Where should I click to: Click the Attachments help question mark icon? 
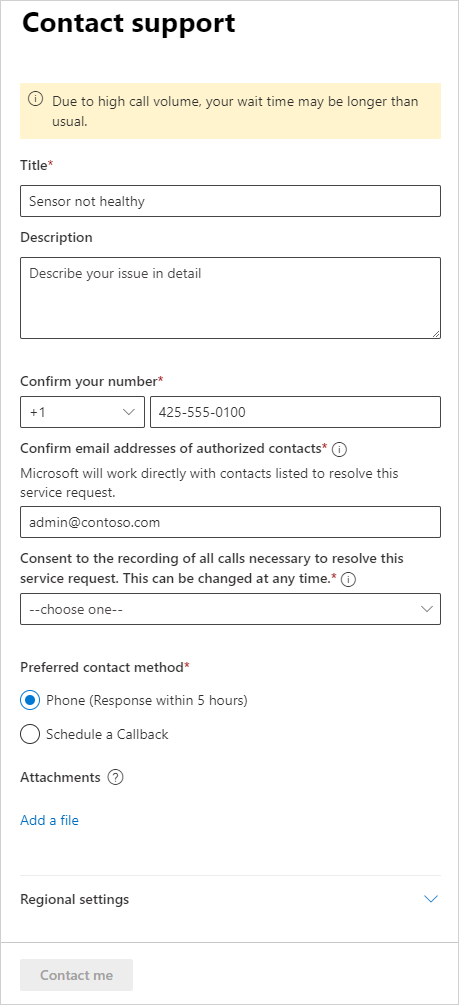click(x=115, y=777)
